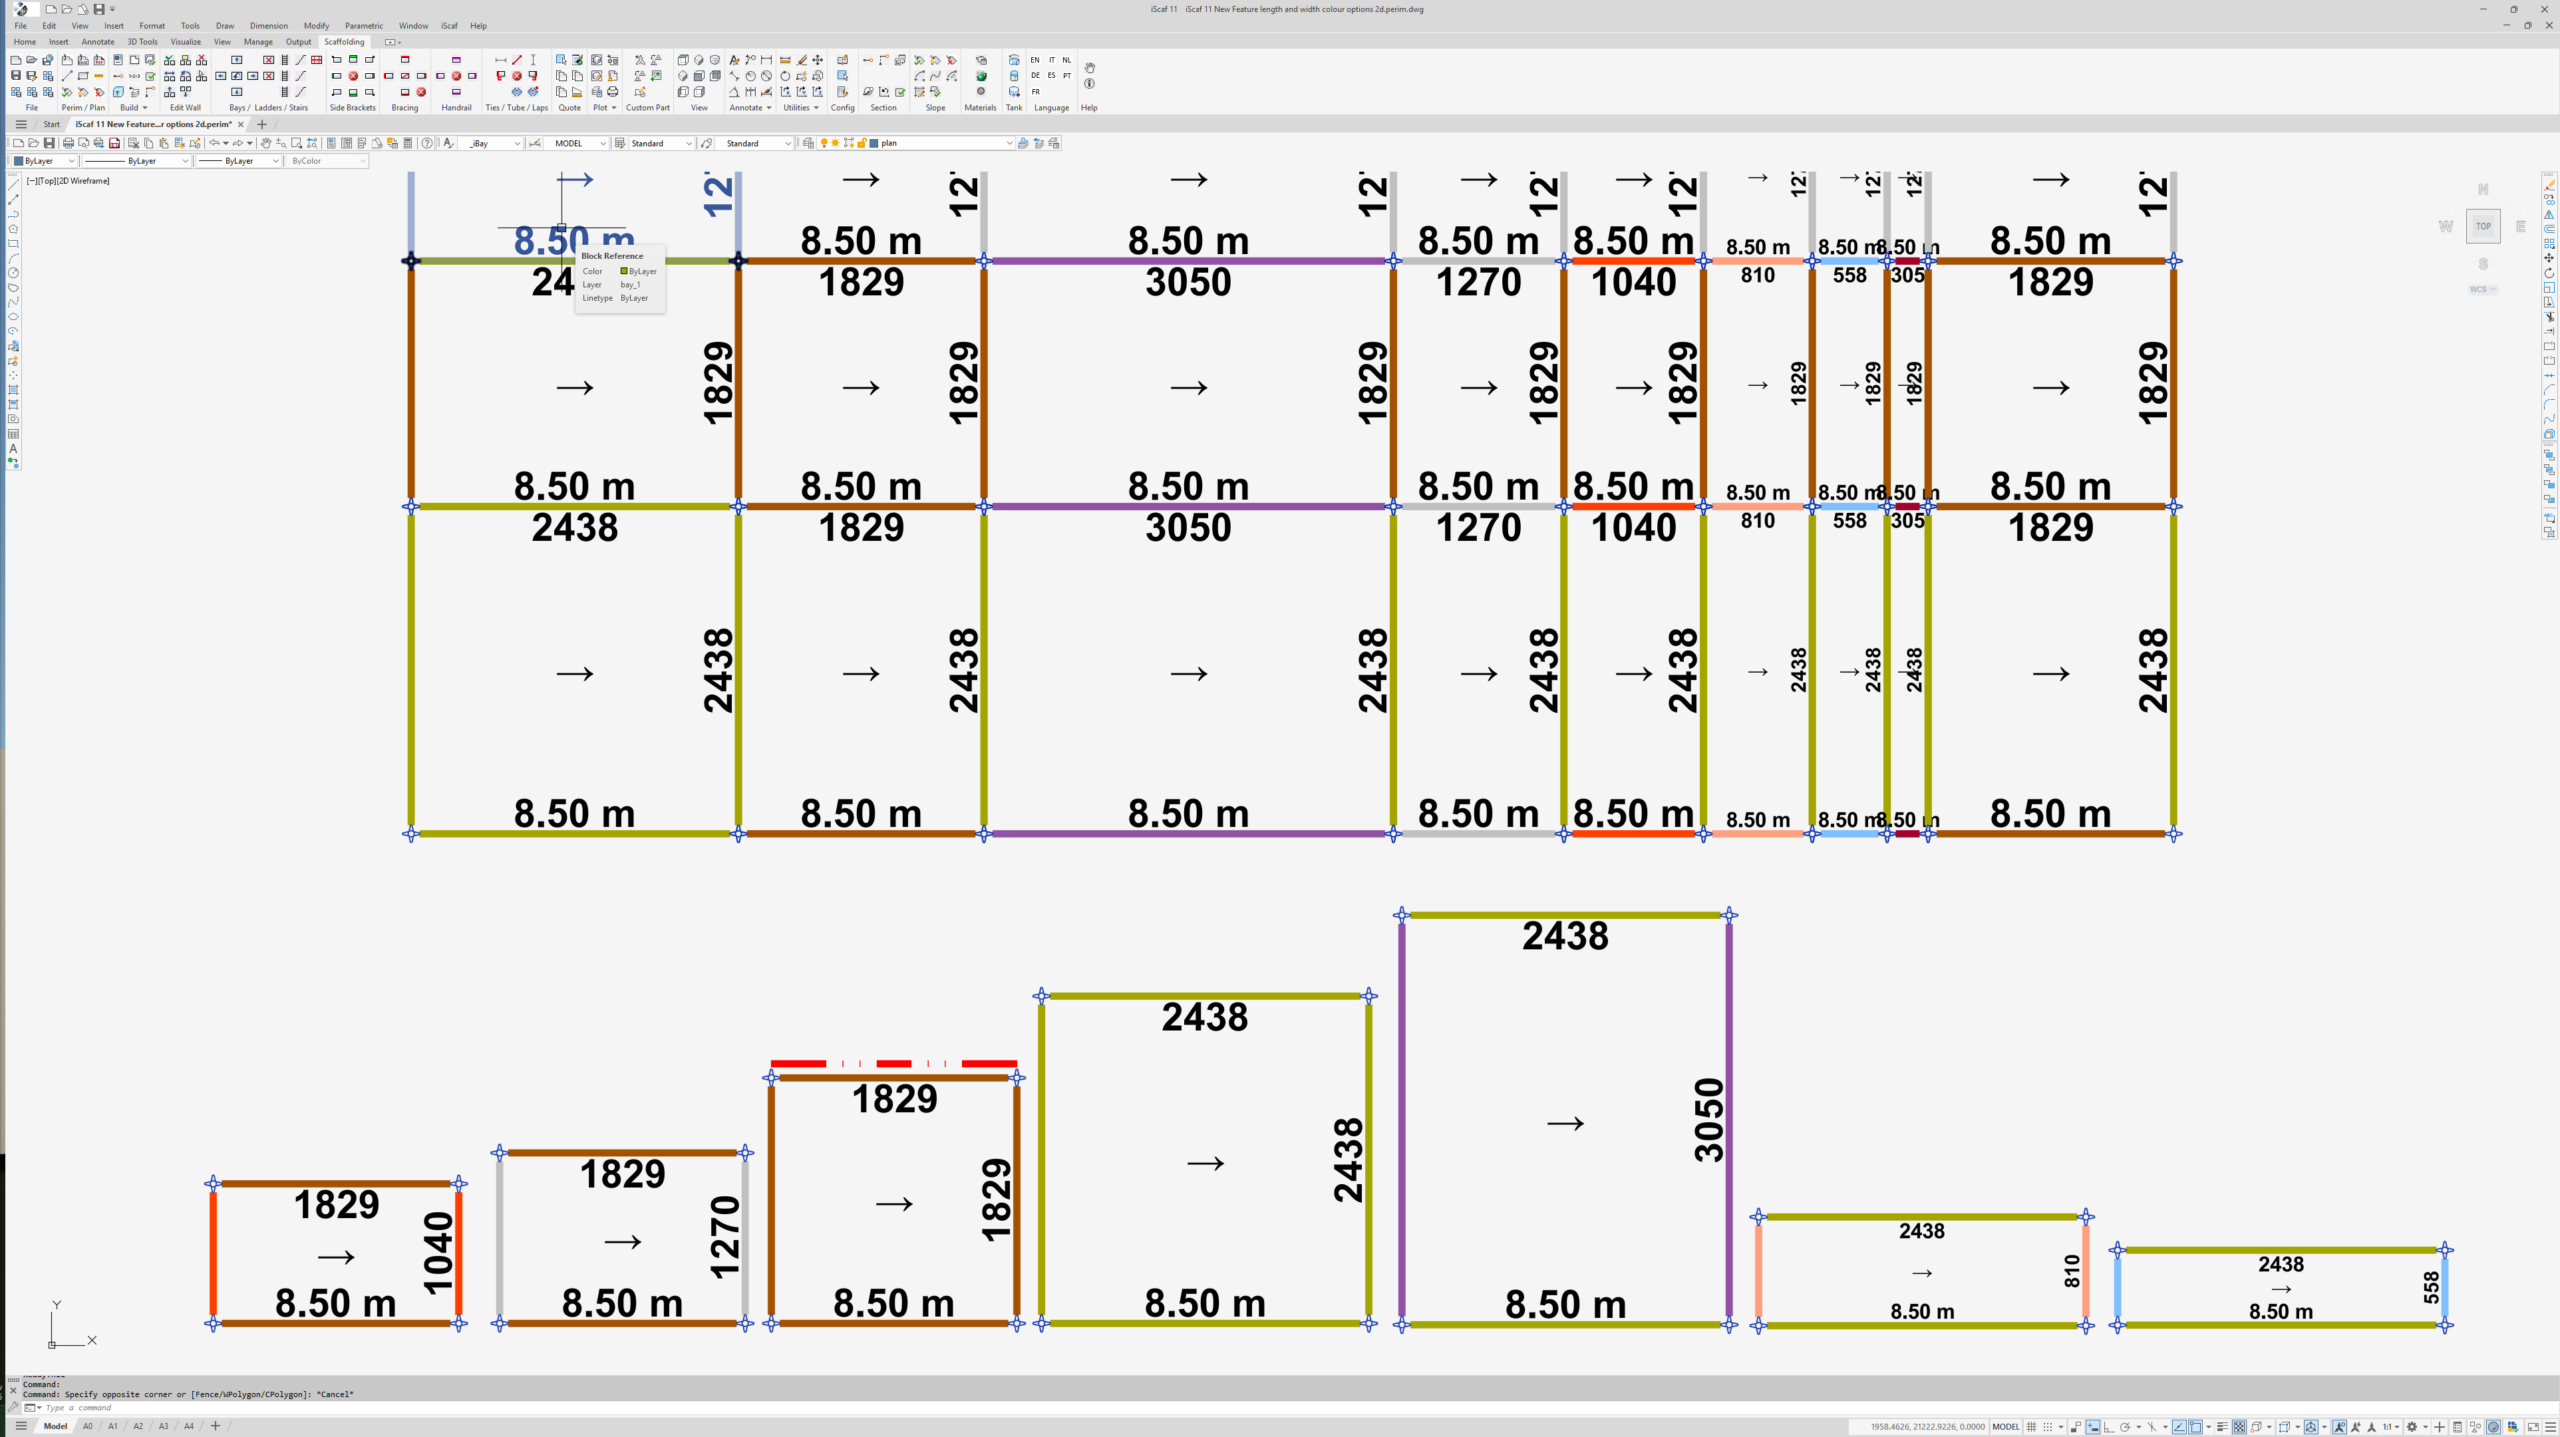Click the Config panel top icon

pyautogui.click(x=842, y=60)
